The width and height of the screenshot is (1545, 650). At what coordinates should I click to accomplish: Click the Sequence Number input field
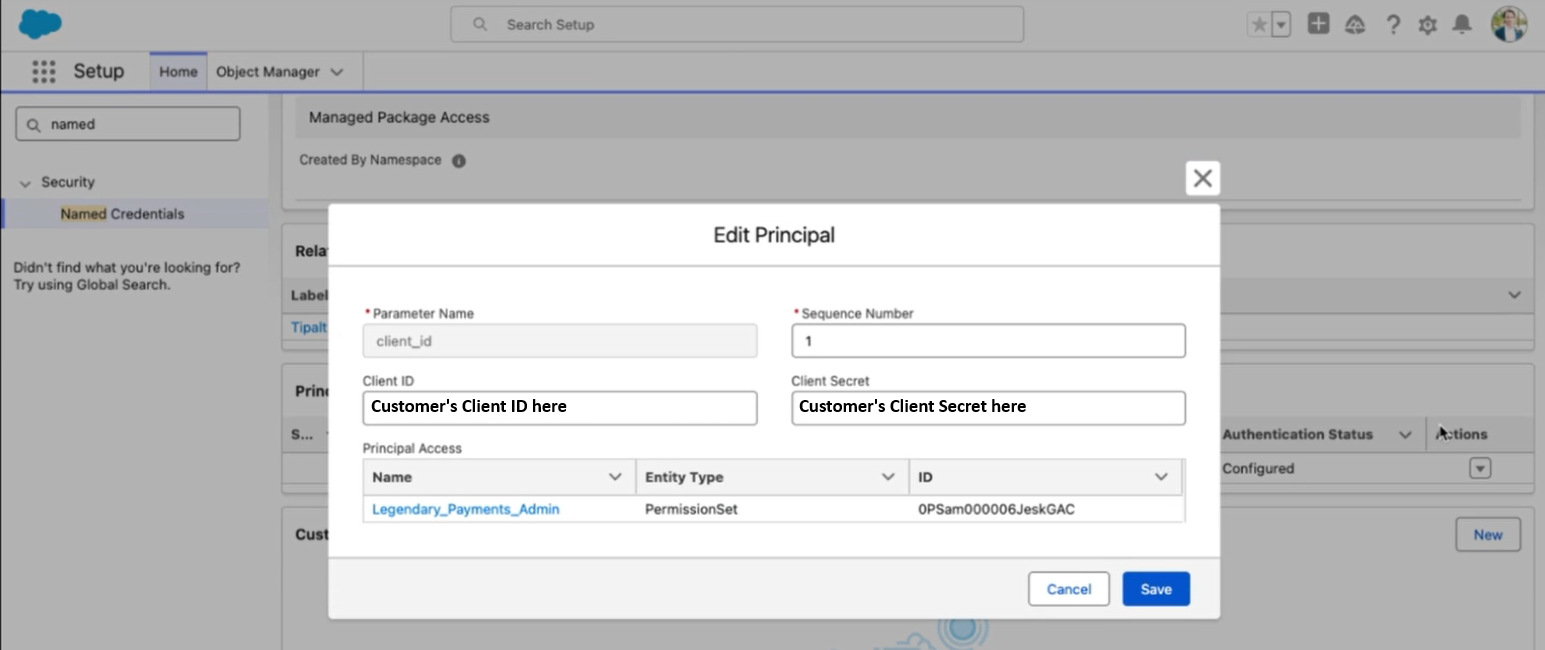click(x=988, y=341)
